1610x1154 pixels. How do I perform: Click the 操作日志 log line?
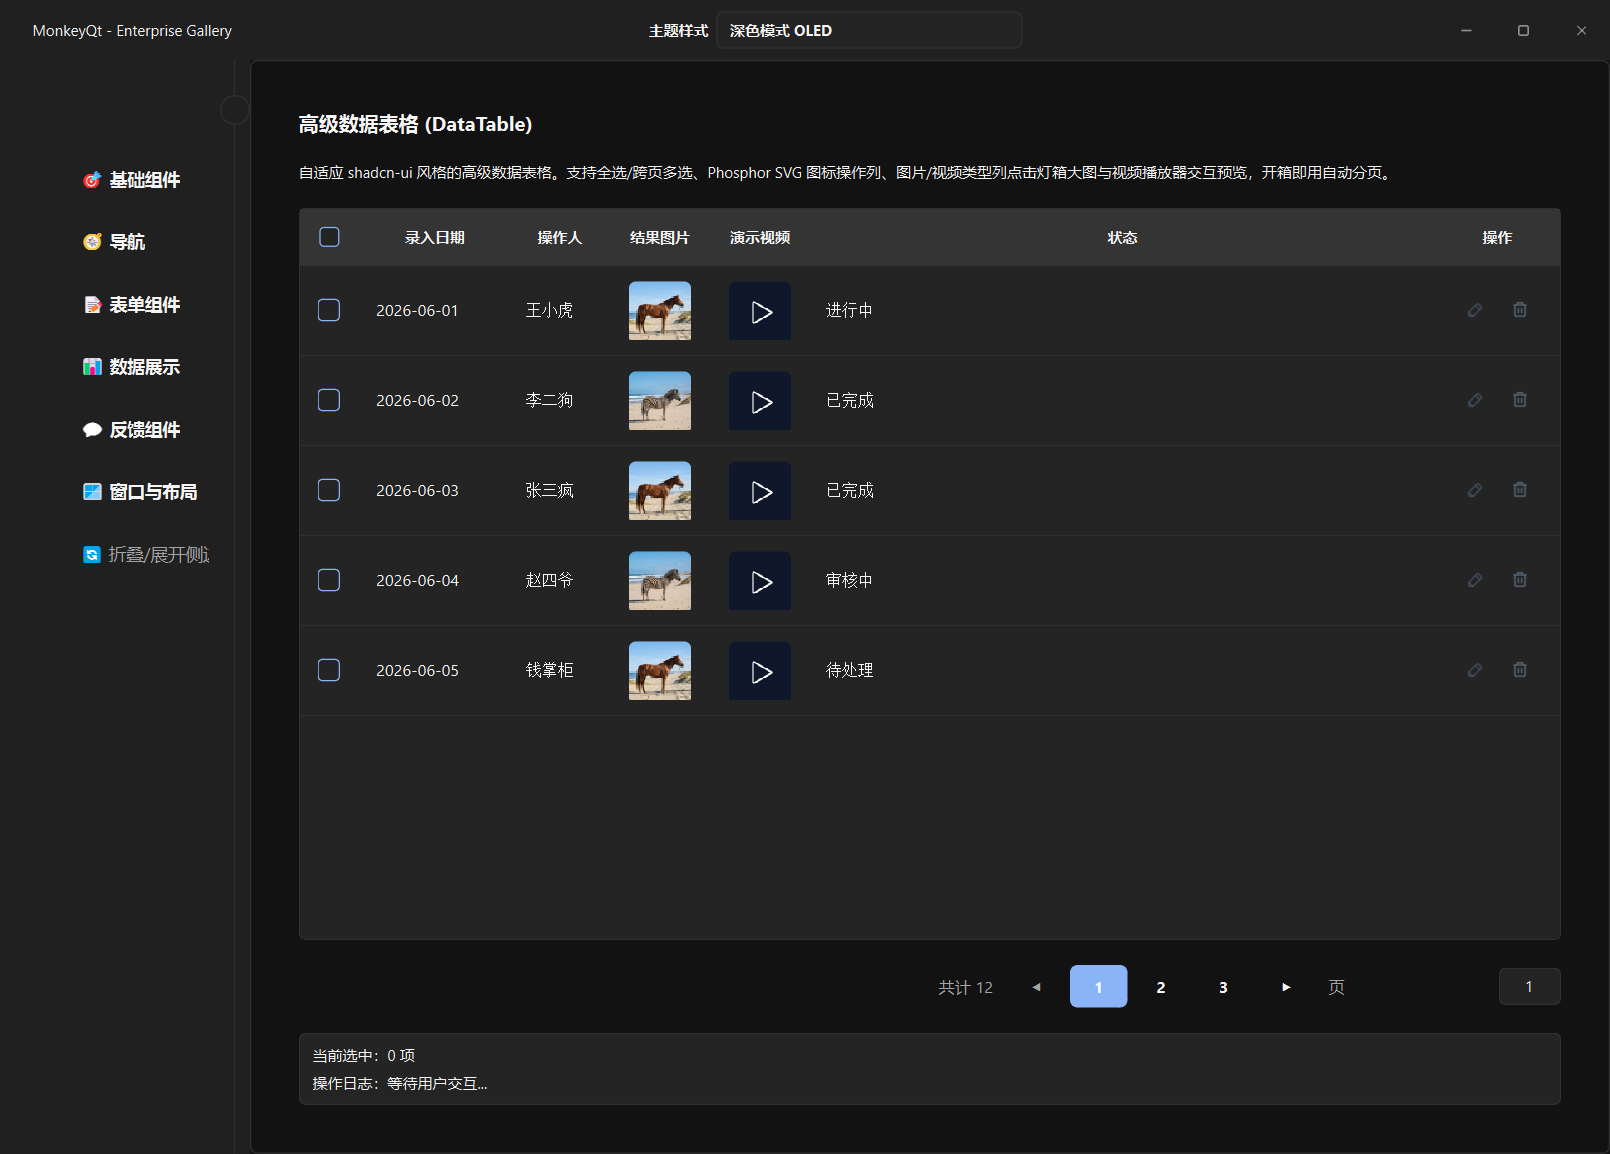click(x=400, y=1084)
